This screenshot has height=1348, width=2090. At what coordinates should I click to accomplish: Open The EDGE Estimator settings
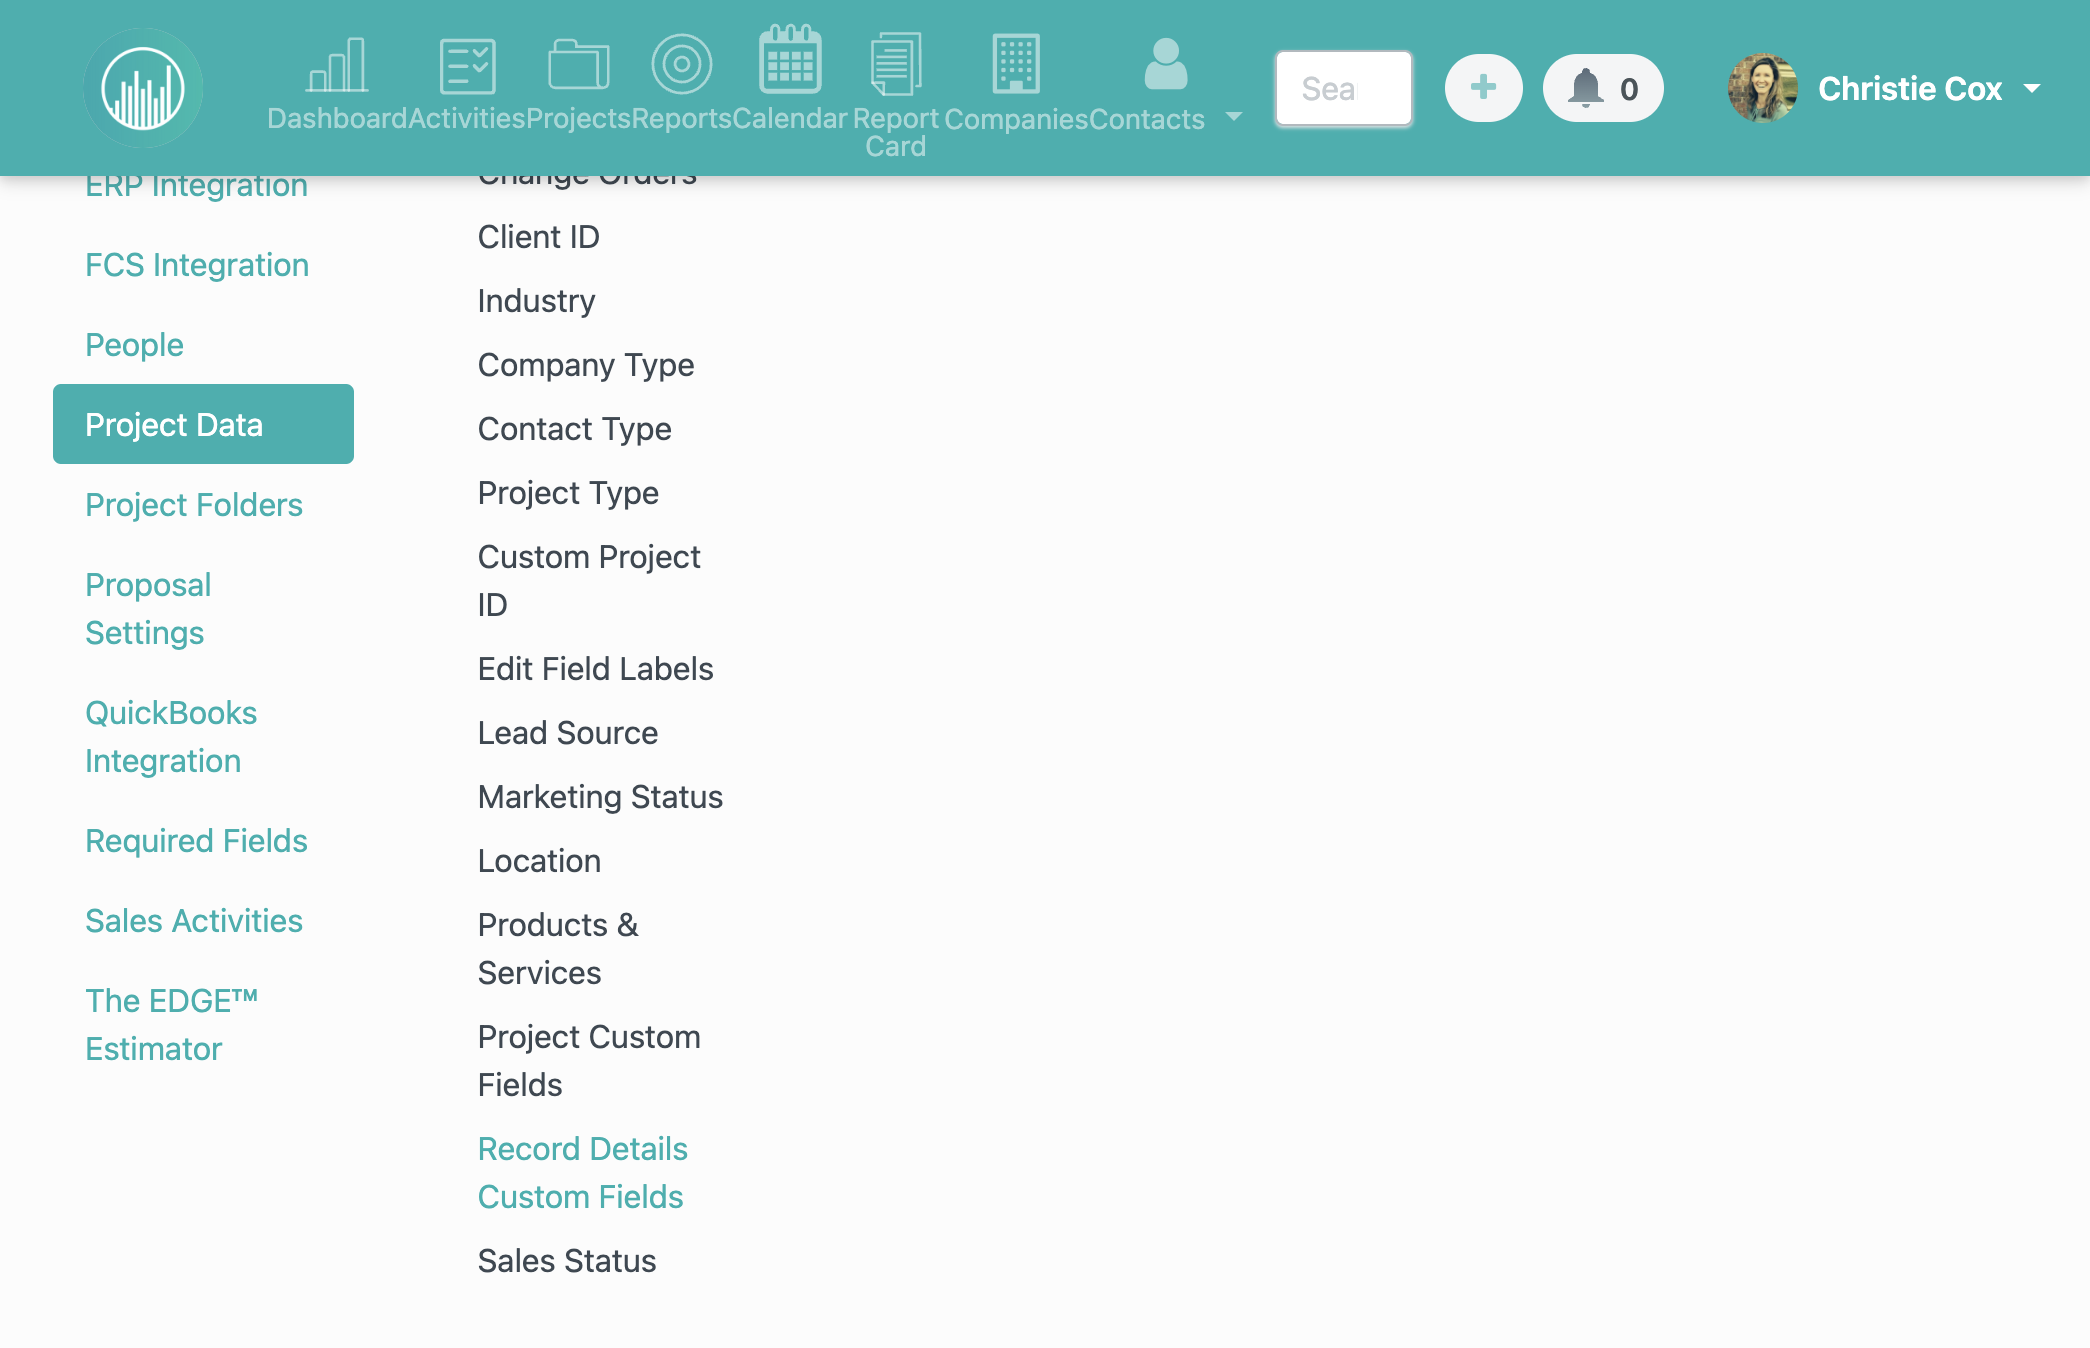pos(171,1025)
